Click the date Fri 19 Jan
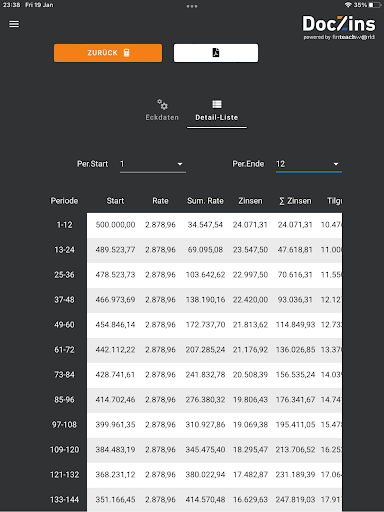Image resolution: width=384 pixels, height=512 pixels. tap(39, 5)
